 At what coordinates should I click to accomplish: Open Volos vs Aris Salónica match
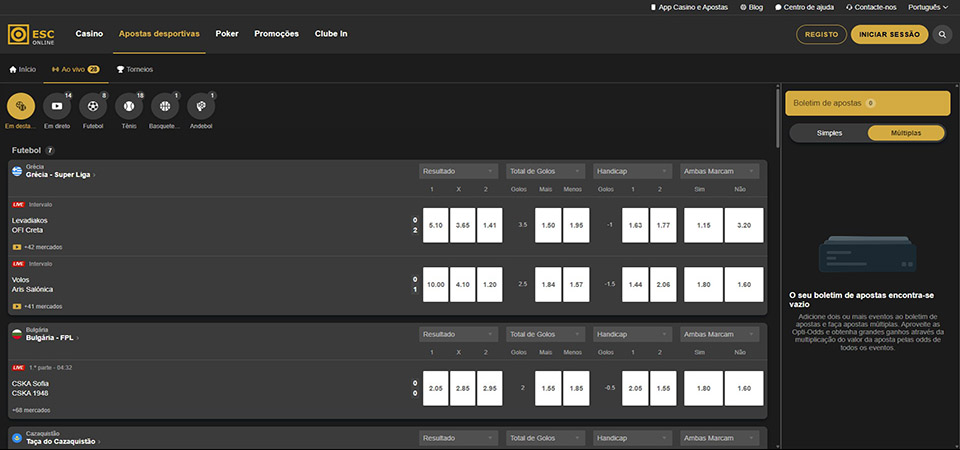[33, 285]
